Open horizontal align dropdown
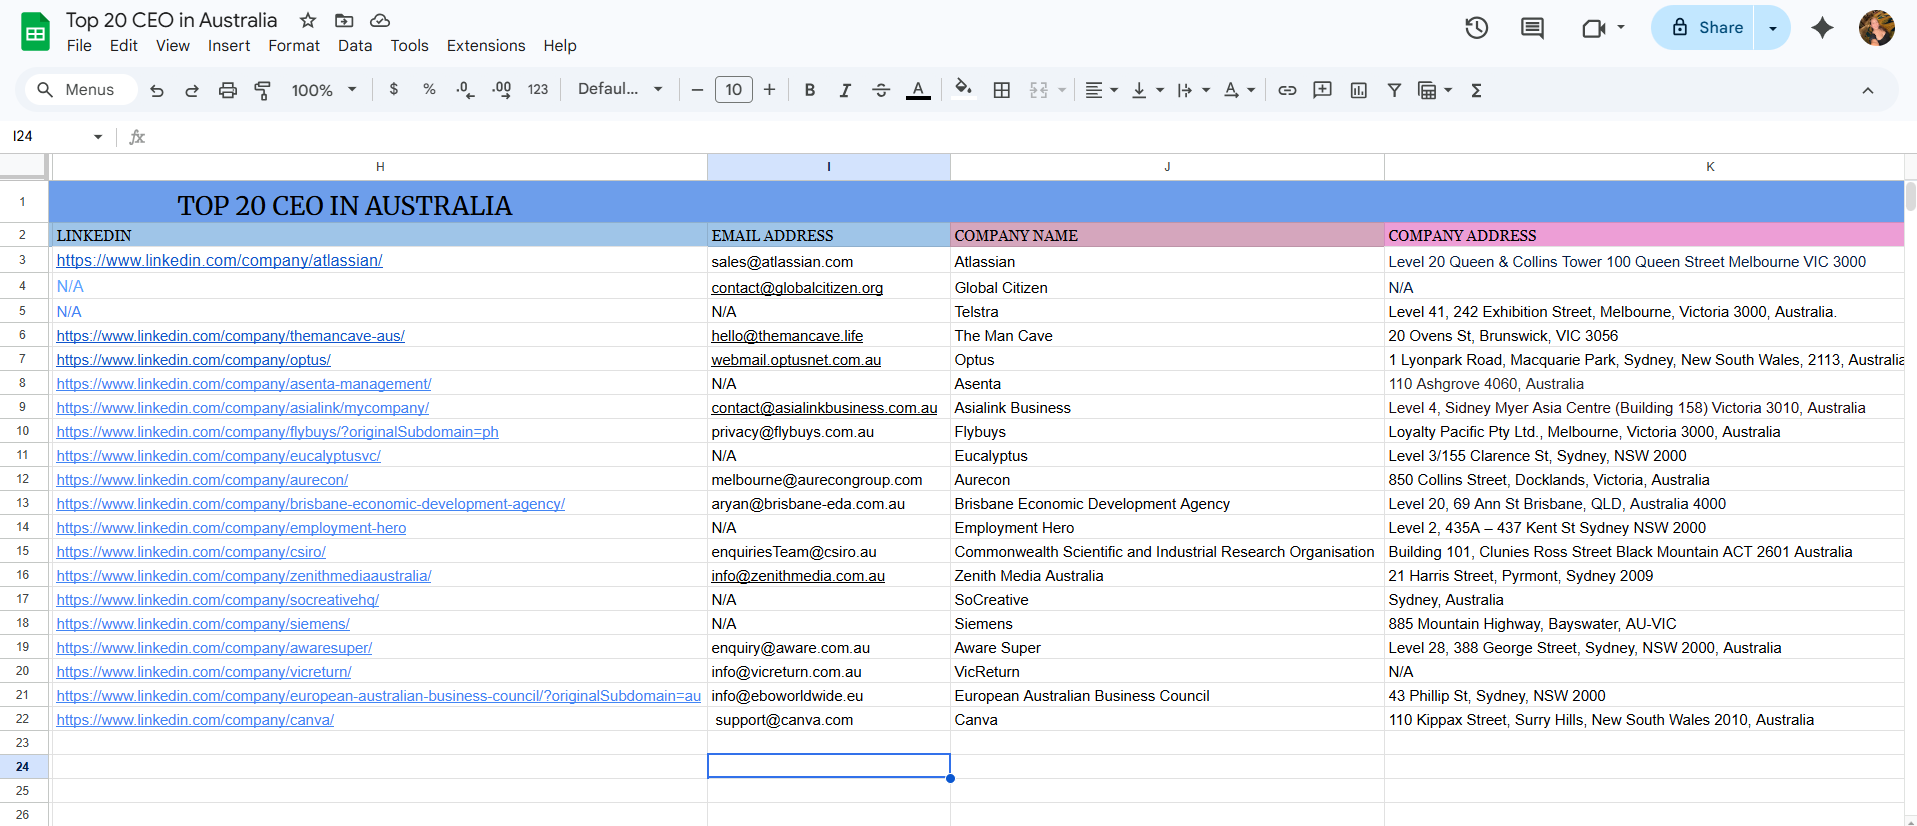Image resolution: width=1917 pixels, height=826 pixels. 1101,90
